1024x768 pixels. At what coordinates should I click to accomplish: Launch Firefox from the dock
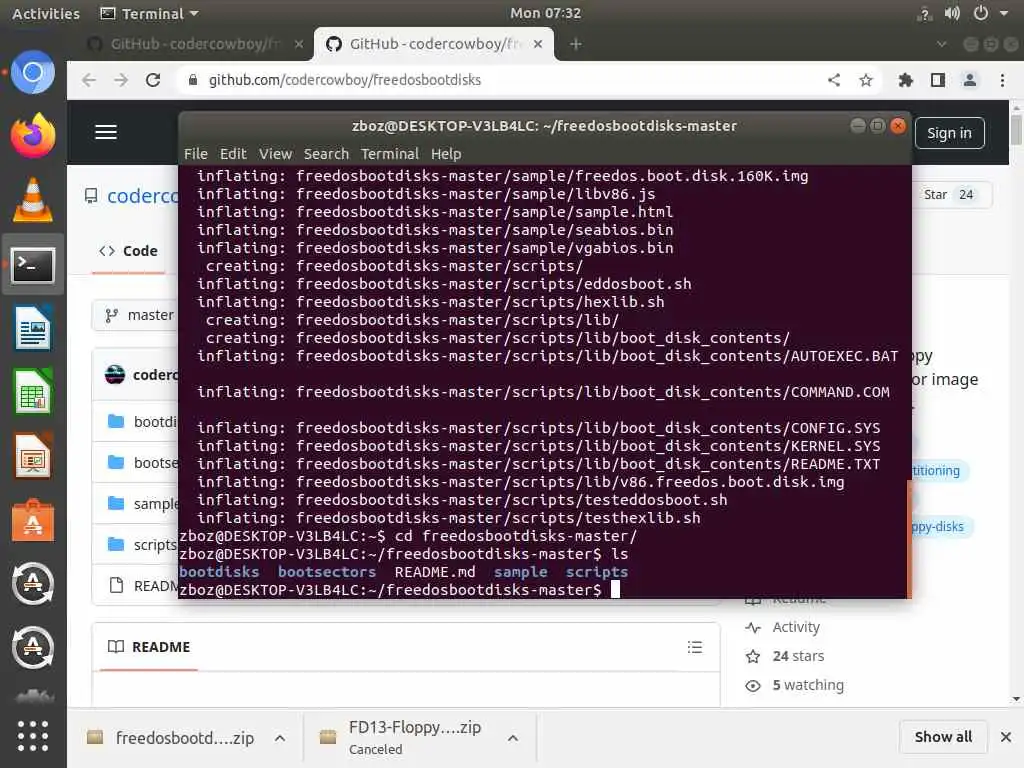[33, 135]
